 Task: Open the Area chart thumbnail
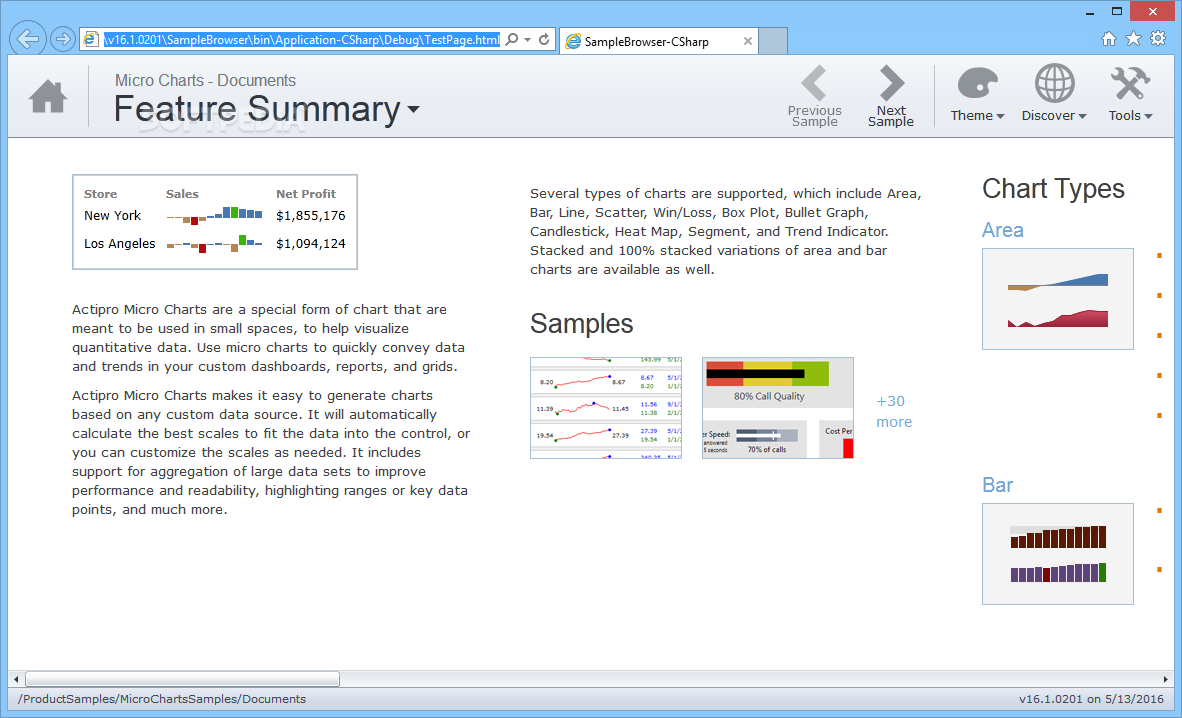tap(1058, 299)
